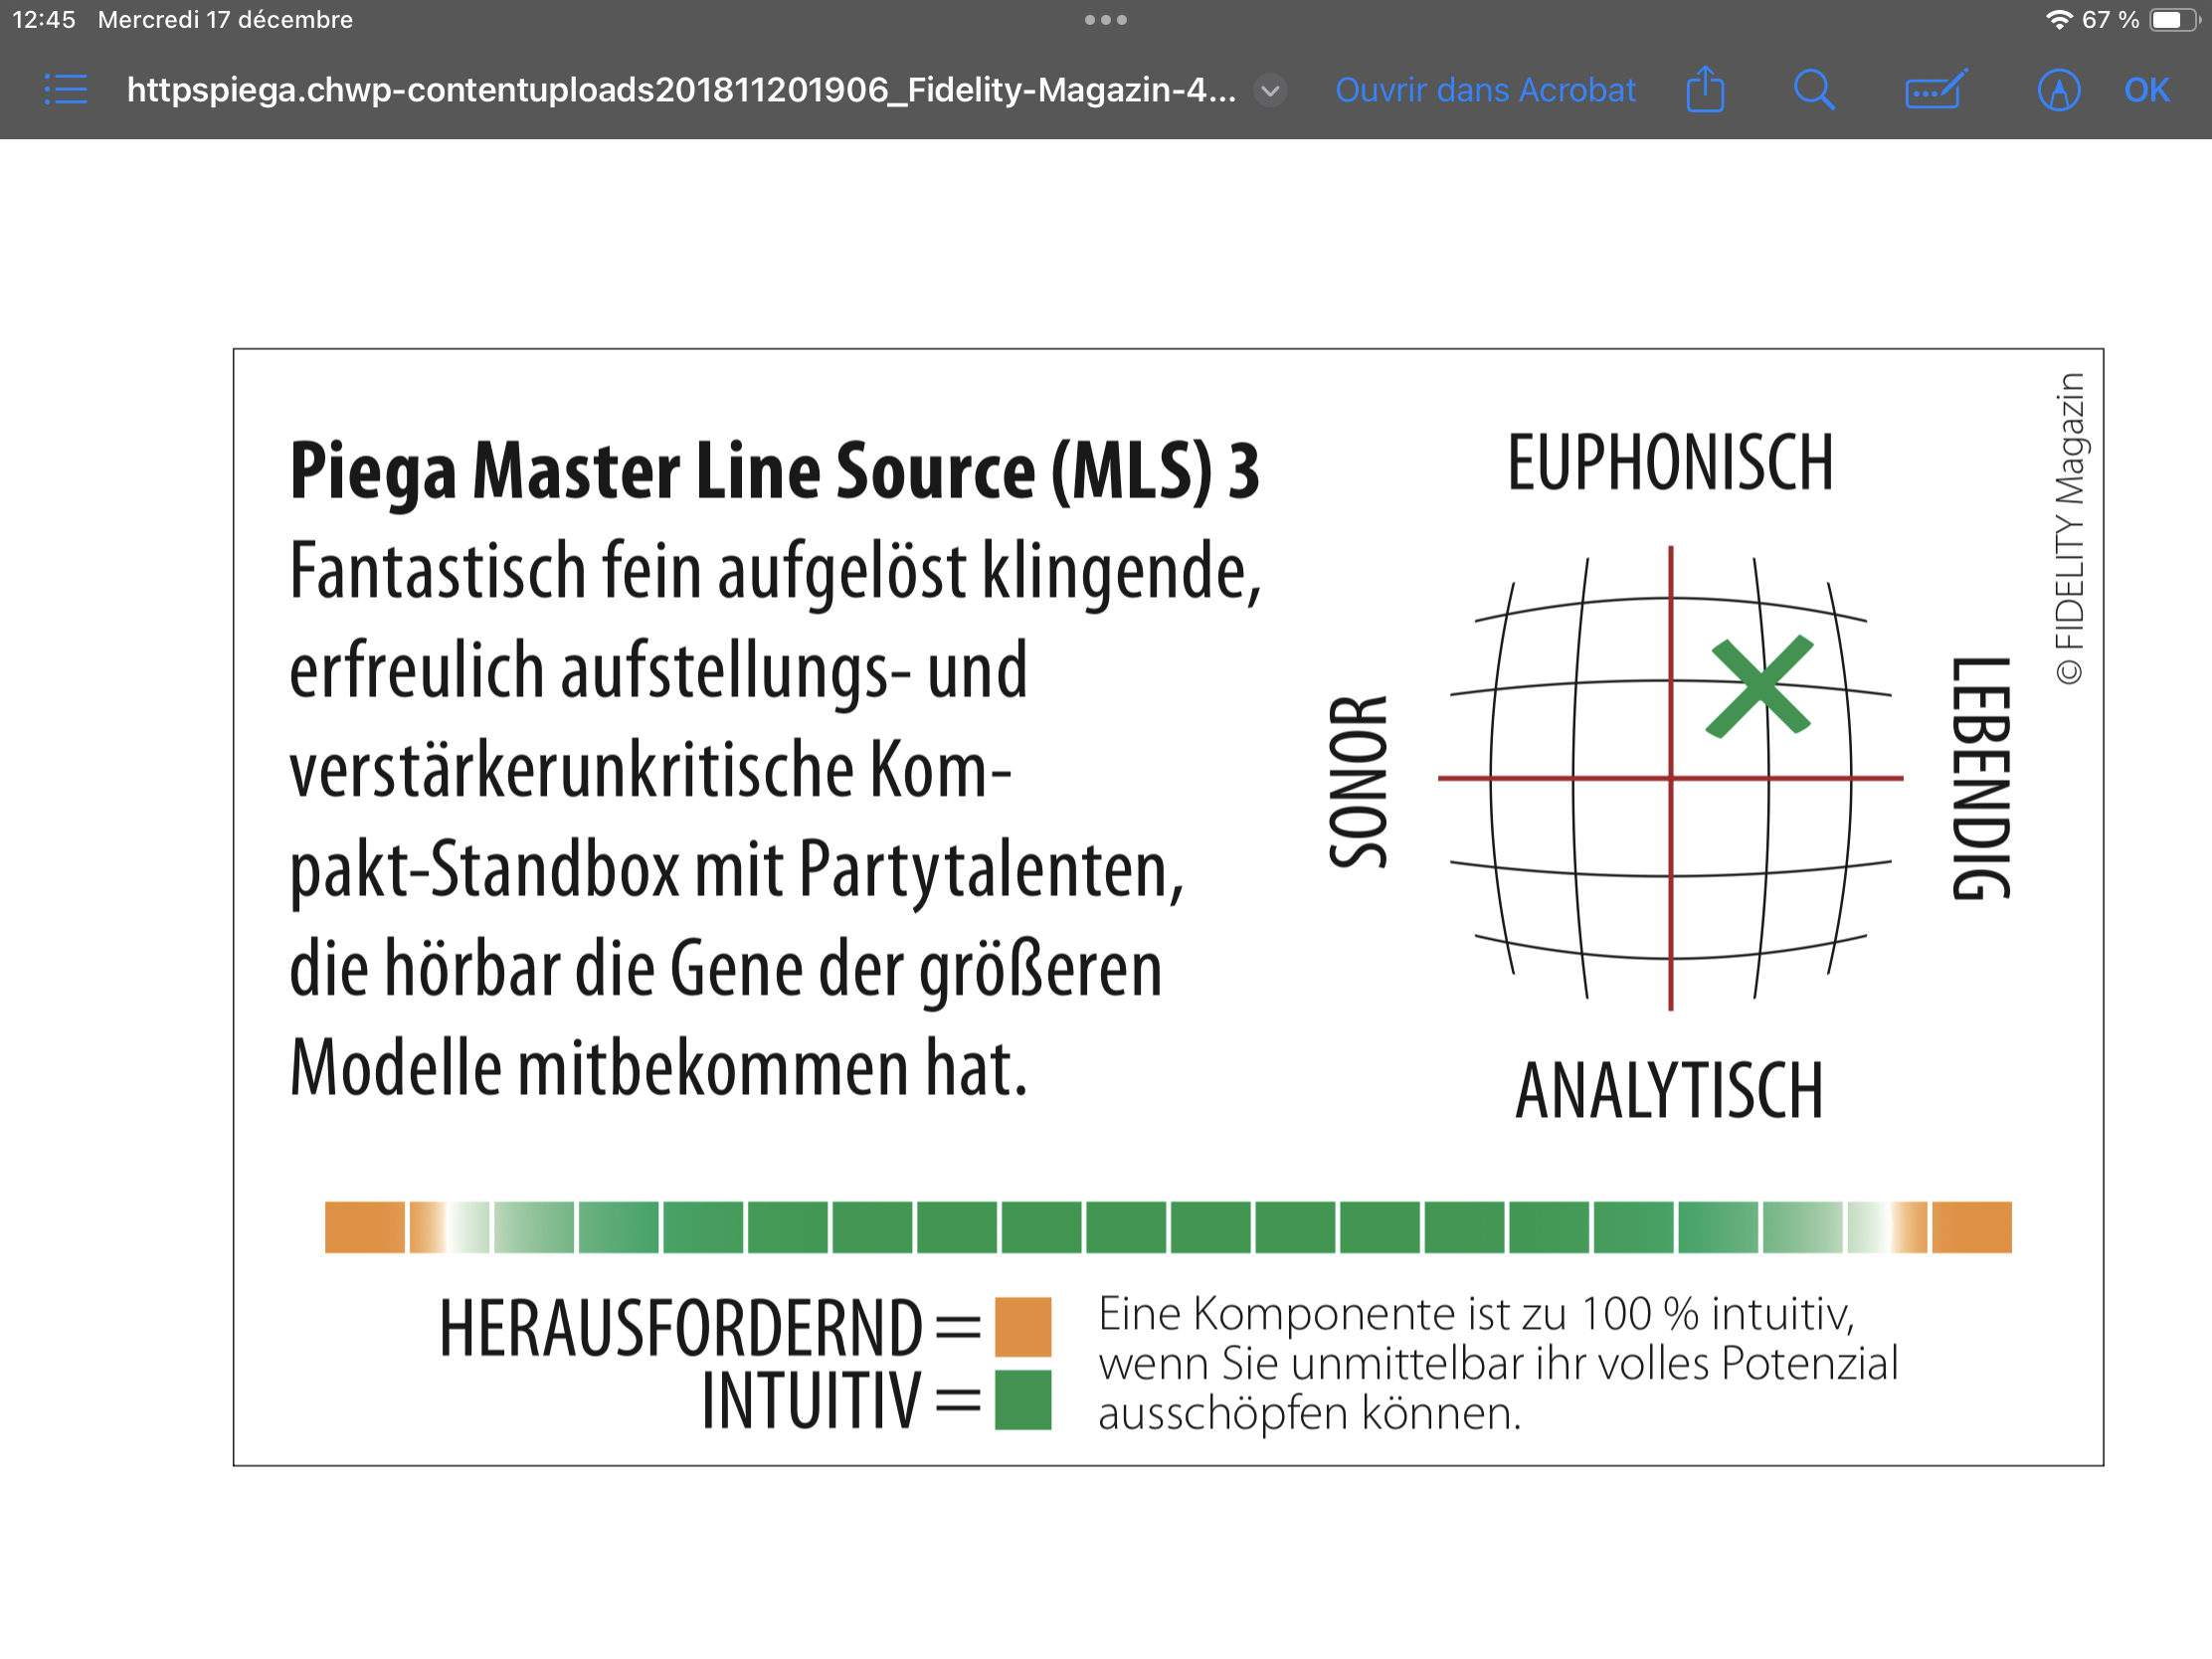Tap the share export icon
Viewport: 2212px width, 1659px height.
(1705, 90)
